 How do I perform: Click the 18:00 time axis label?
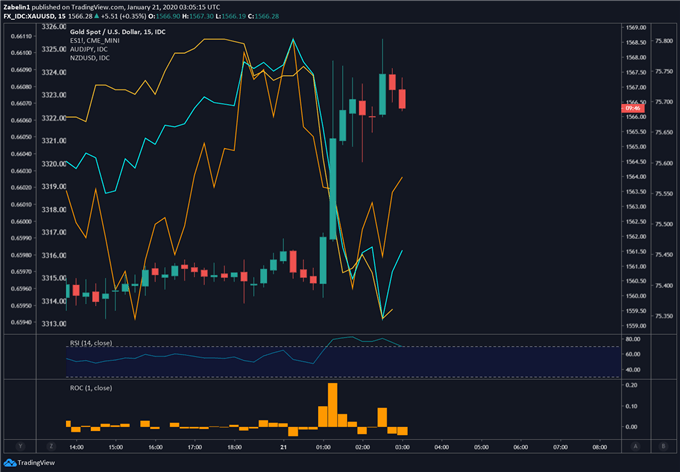click(235, 447)
